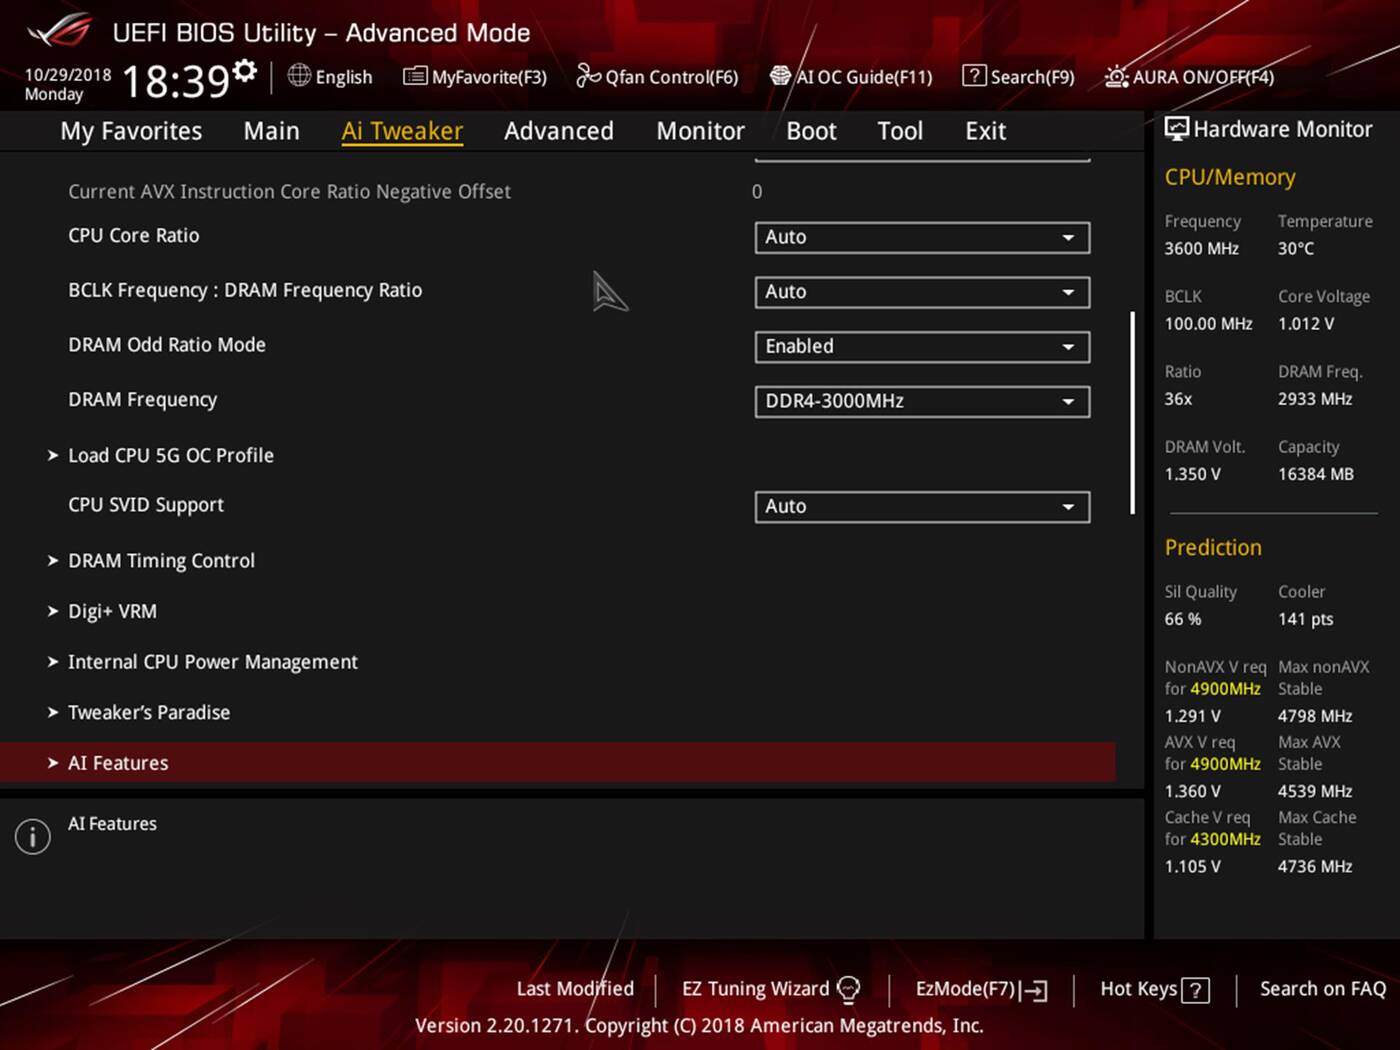
Task: Change DRAM Odd Ratio Mode setting
Action: click(x=921, y=347)
